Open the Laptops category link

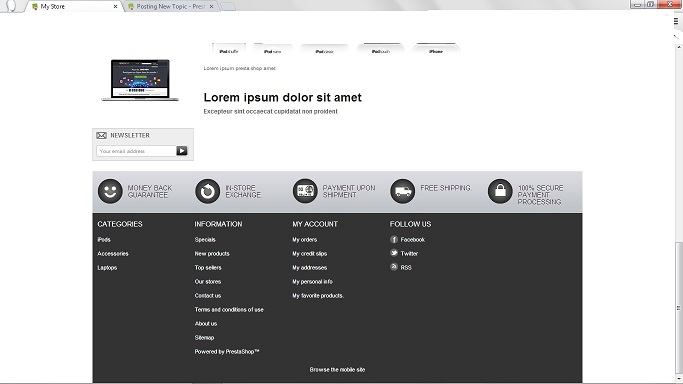coord(107,267)
